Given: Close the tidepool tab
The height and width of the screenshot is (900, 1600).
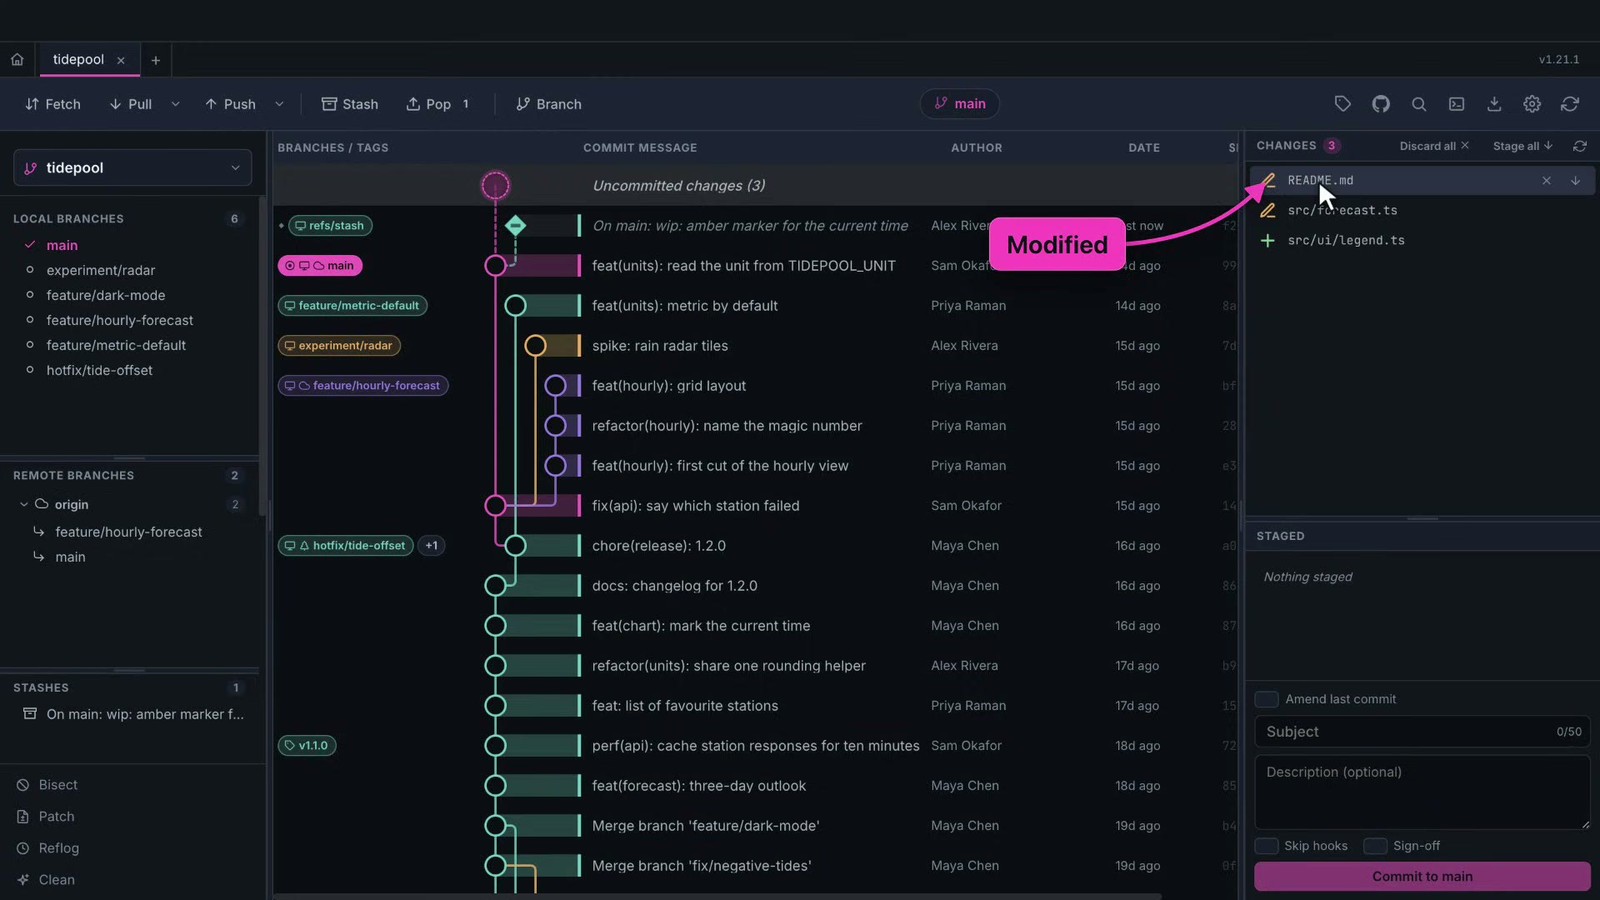Looking at the screenshot, I should coord(121,61).
